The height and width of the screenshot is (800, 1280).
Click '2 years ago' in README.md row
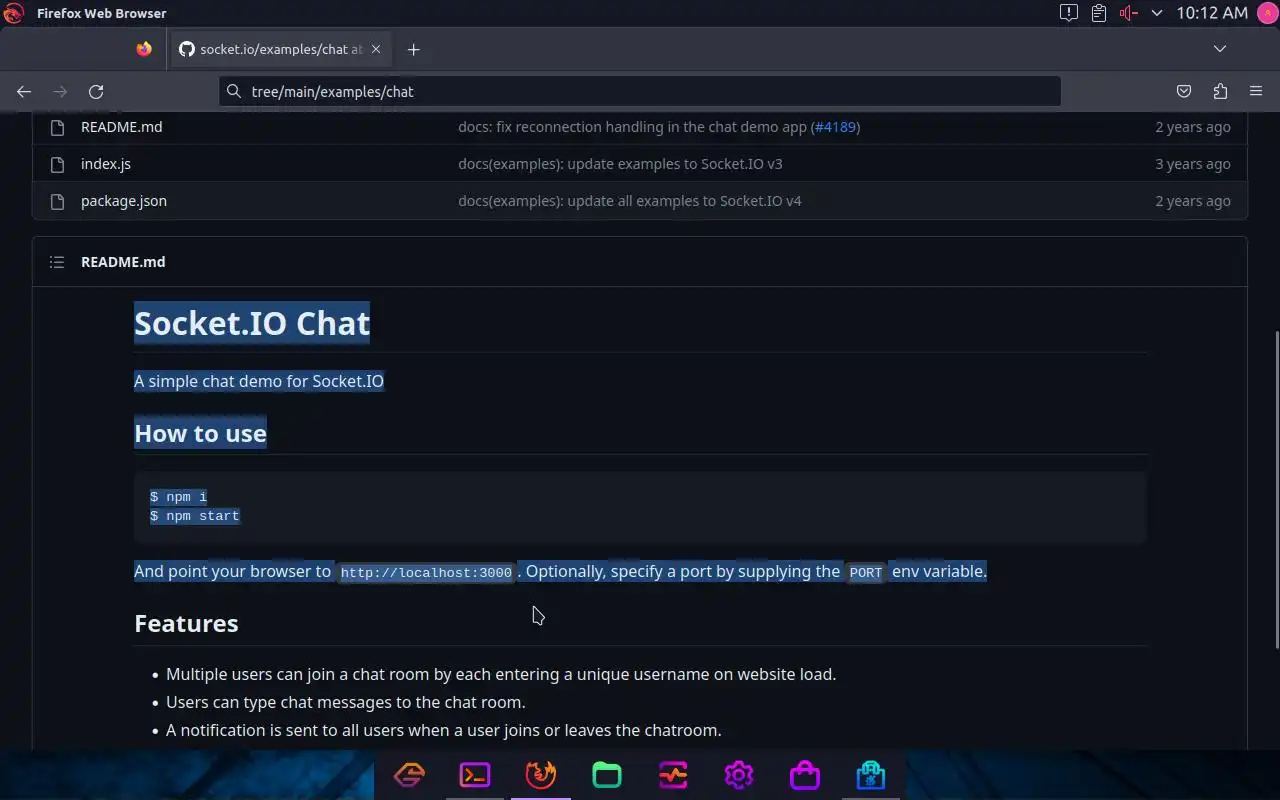pos(1193,127)
